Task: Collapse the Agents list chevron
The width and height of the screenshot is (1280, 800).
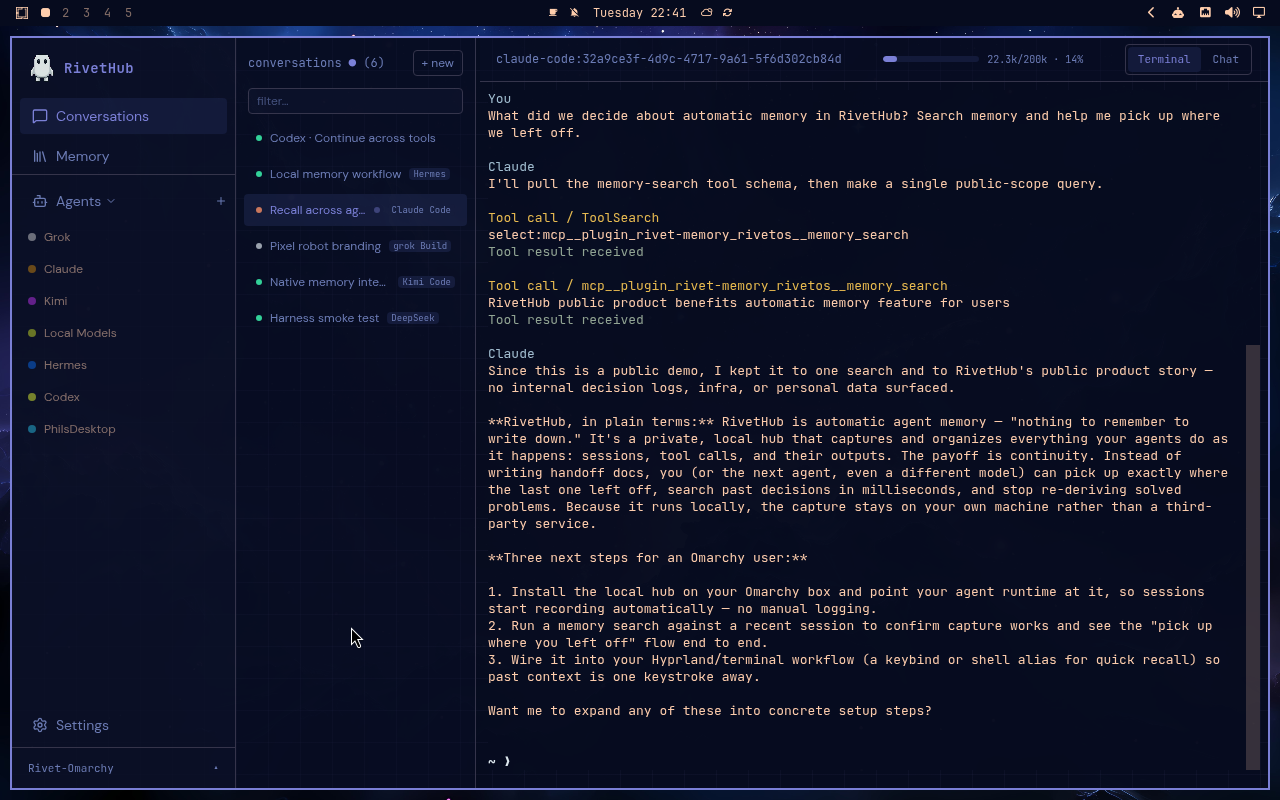Action: (x=111, y=201)
